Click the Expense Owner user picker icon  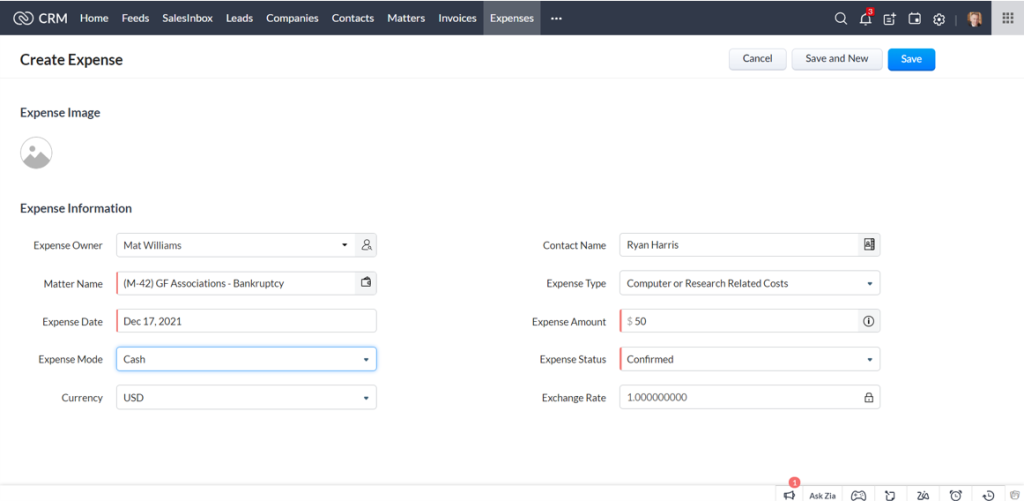[366, 245]
